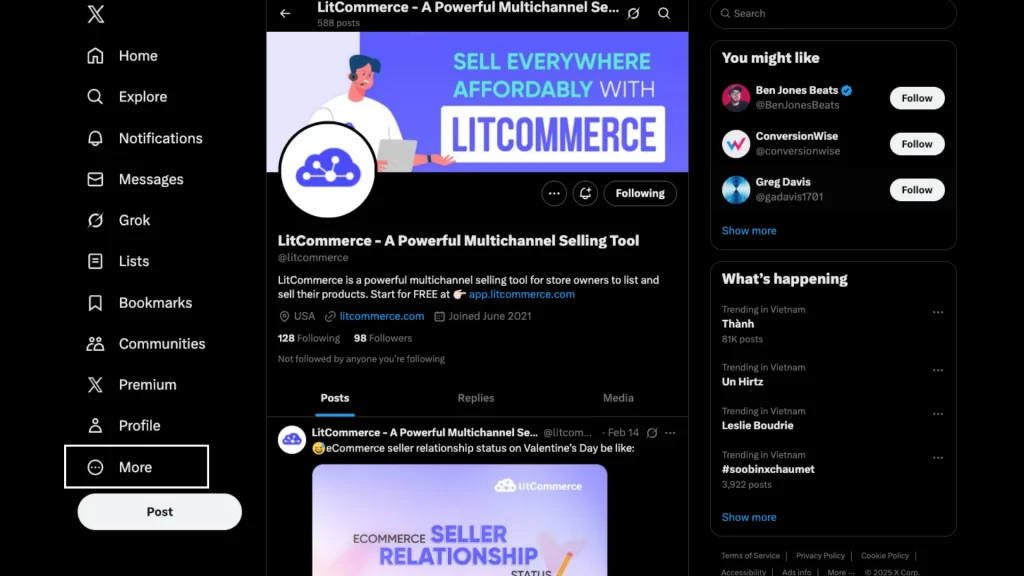The height and width of the screenshot is (576, 1024).
Task: Open the Seller Relationship post image
Action: tap(460, 520)
